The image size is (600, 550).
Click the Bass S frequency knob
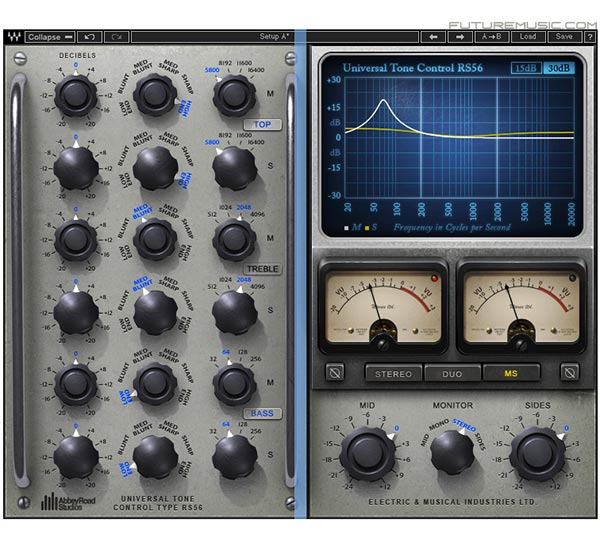click(x=234, y=457)
